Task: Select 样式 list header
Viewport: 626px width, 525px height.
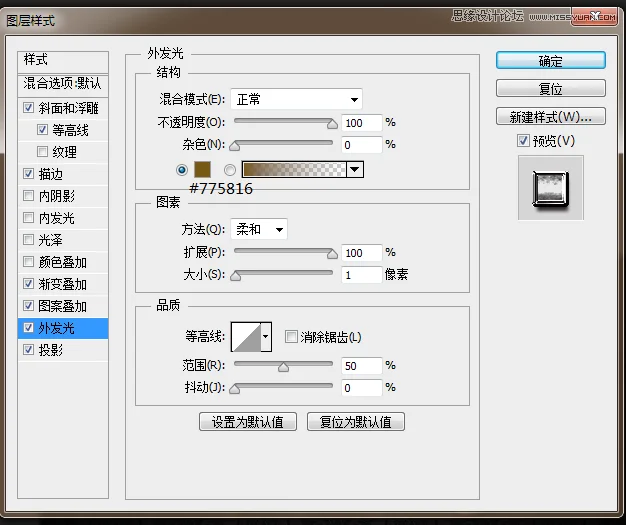Action: [63, 61]
